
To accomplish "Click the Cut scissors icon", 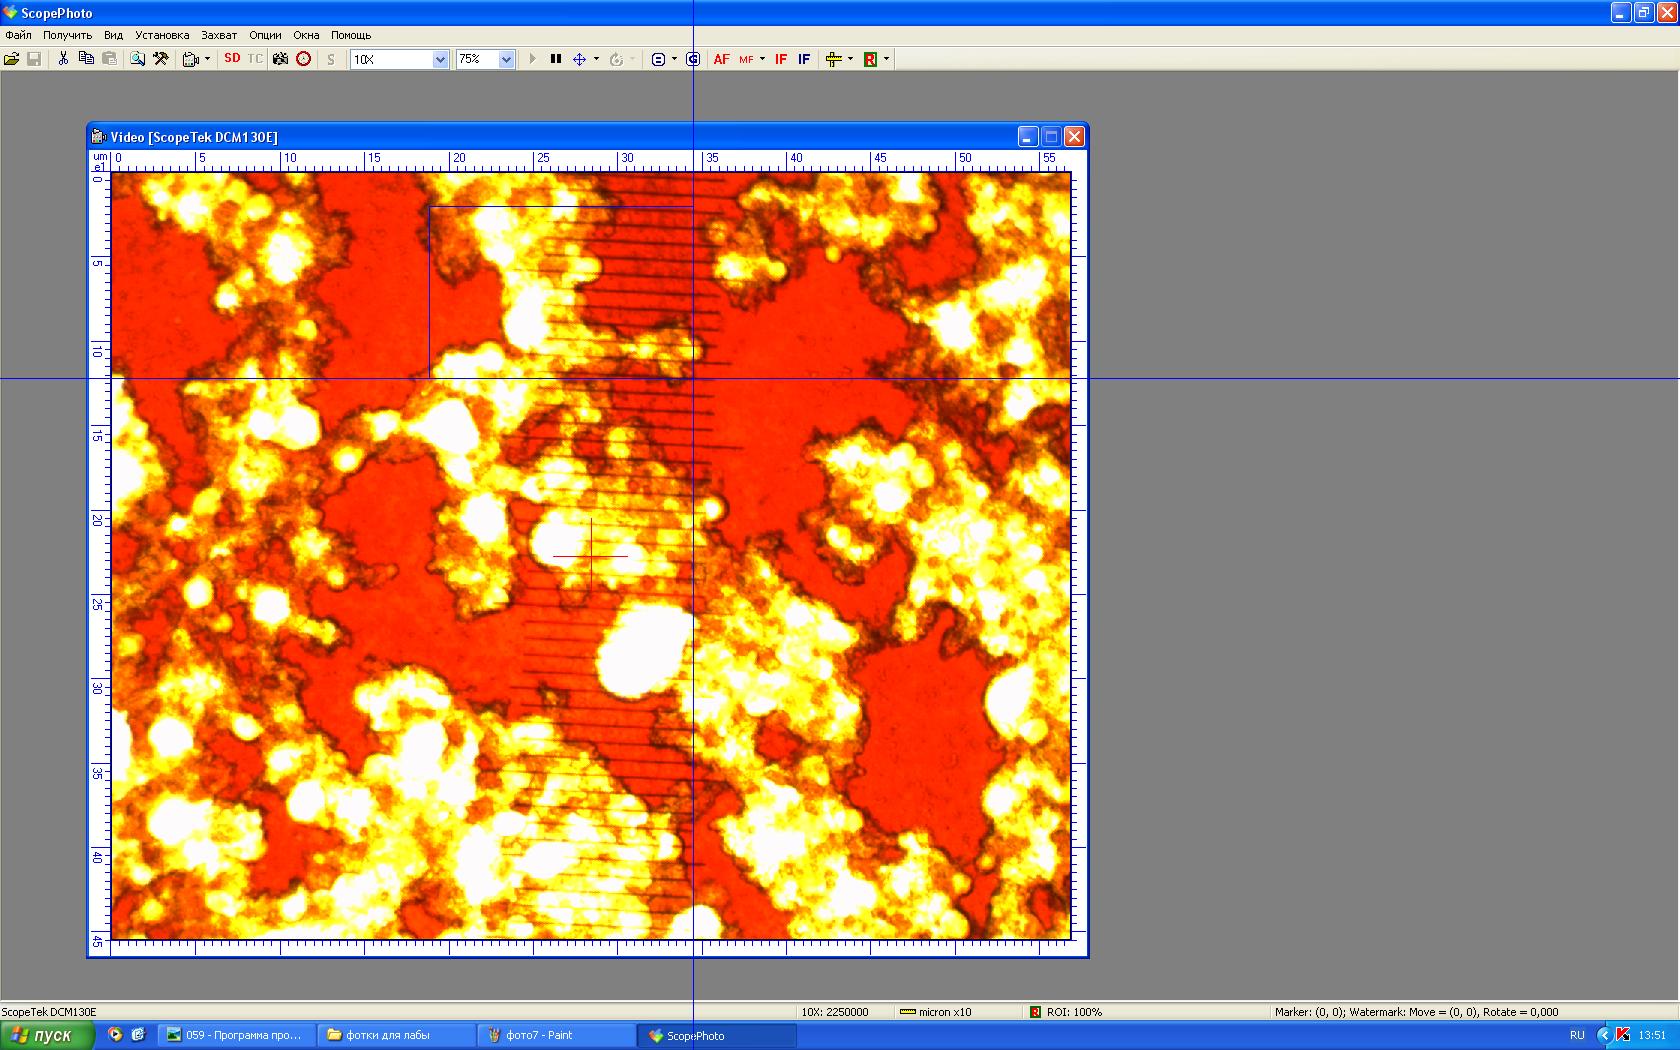I will pos(63,59).
